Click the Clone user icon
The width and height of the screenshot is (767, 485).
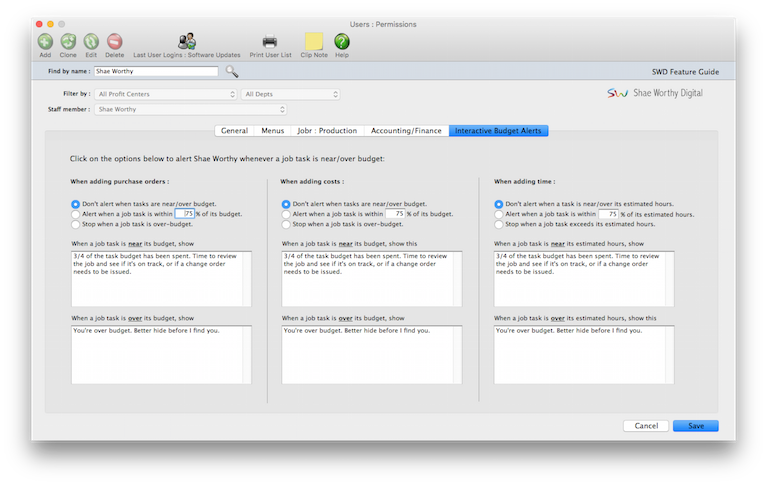pos(68,41)
